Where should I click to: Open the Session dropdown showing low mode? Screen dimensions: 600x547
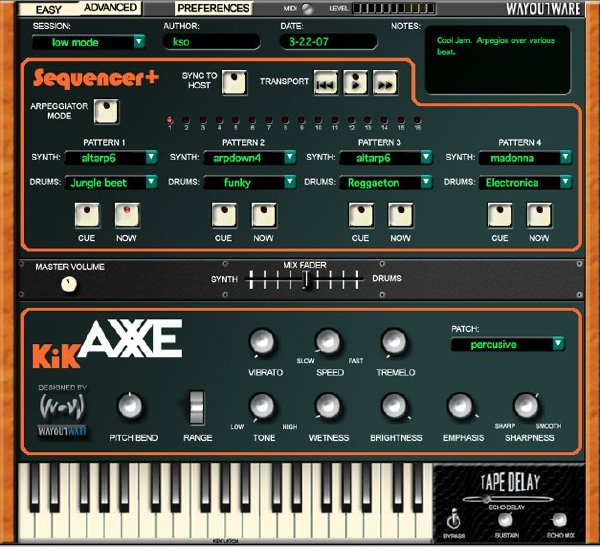89,42
